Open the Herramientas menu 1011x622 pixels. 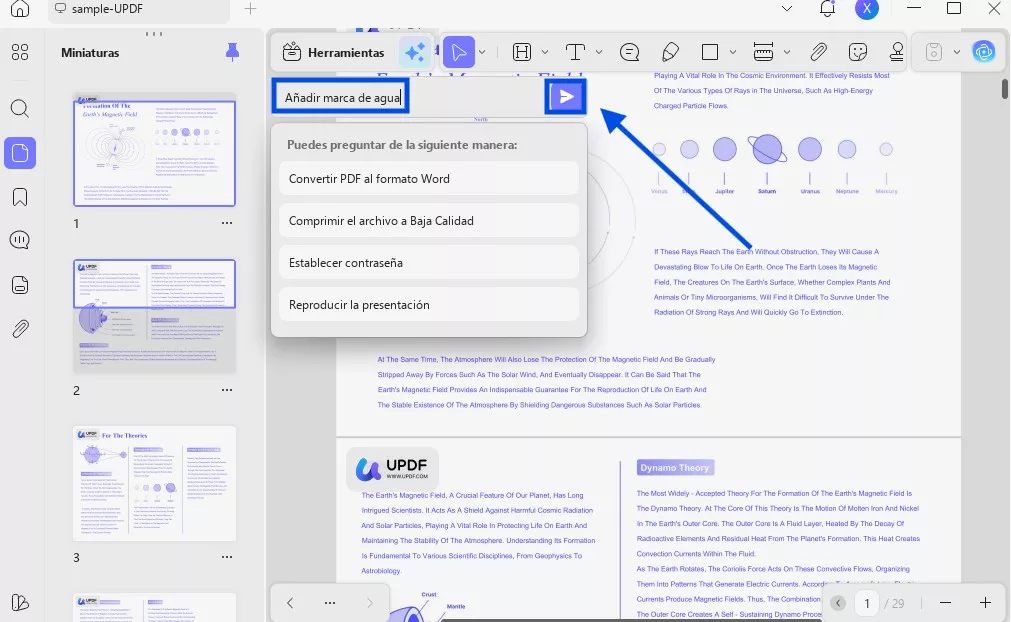point(333,52)
